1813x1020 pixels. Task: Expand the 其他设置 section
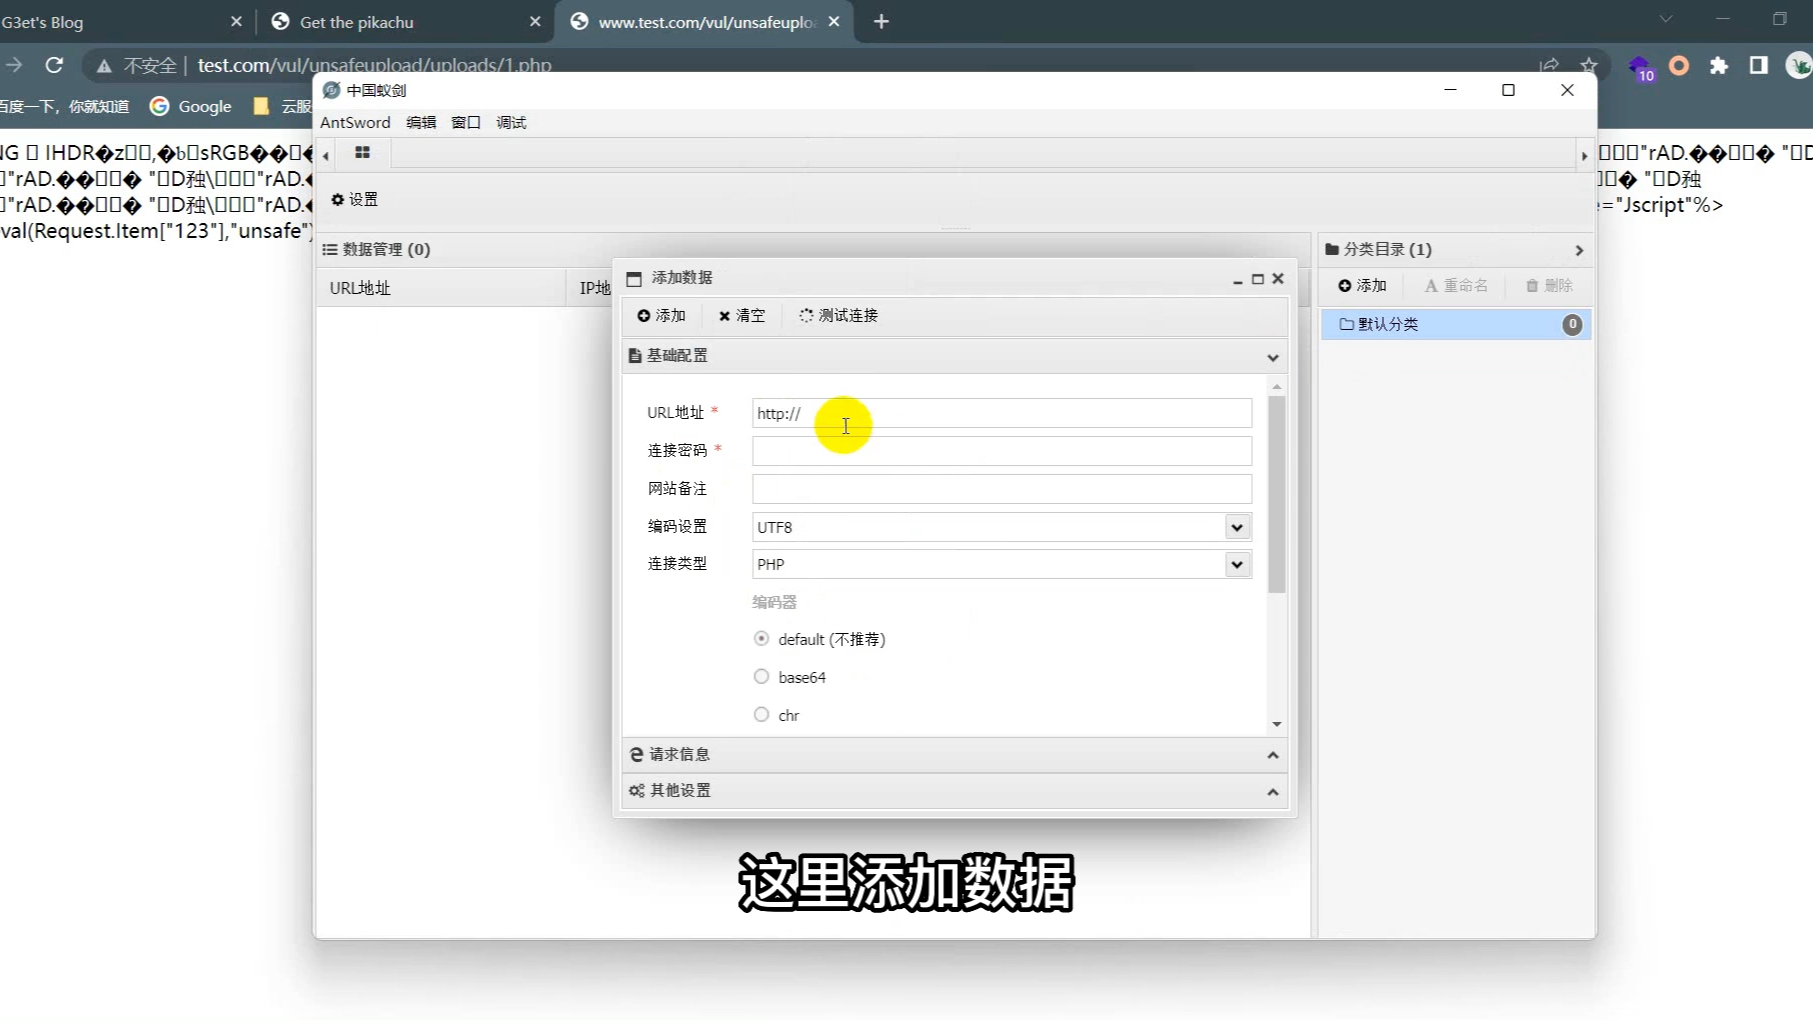click(x=1272, y=791)
